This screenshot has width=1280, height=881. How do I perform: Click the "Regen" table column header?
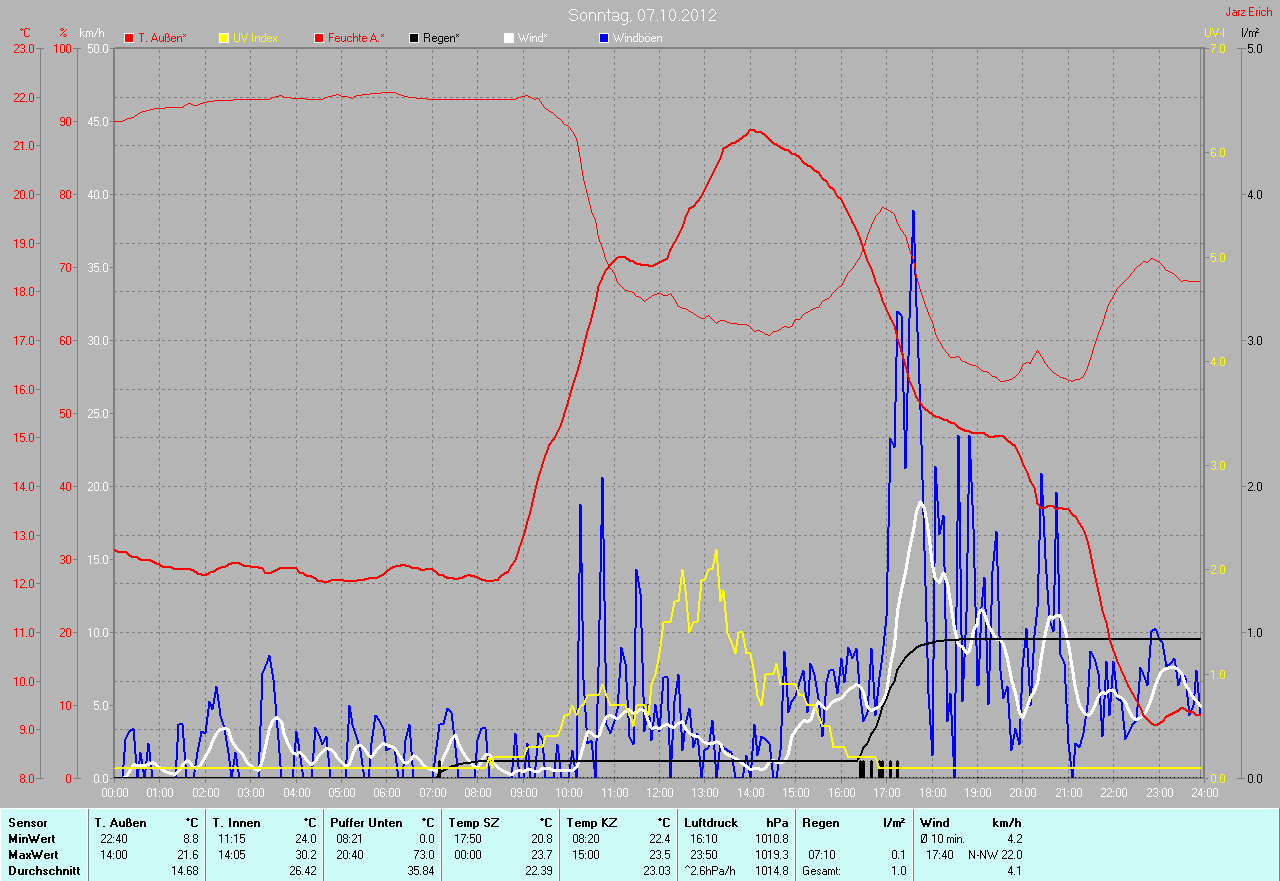pos(821,823)
